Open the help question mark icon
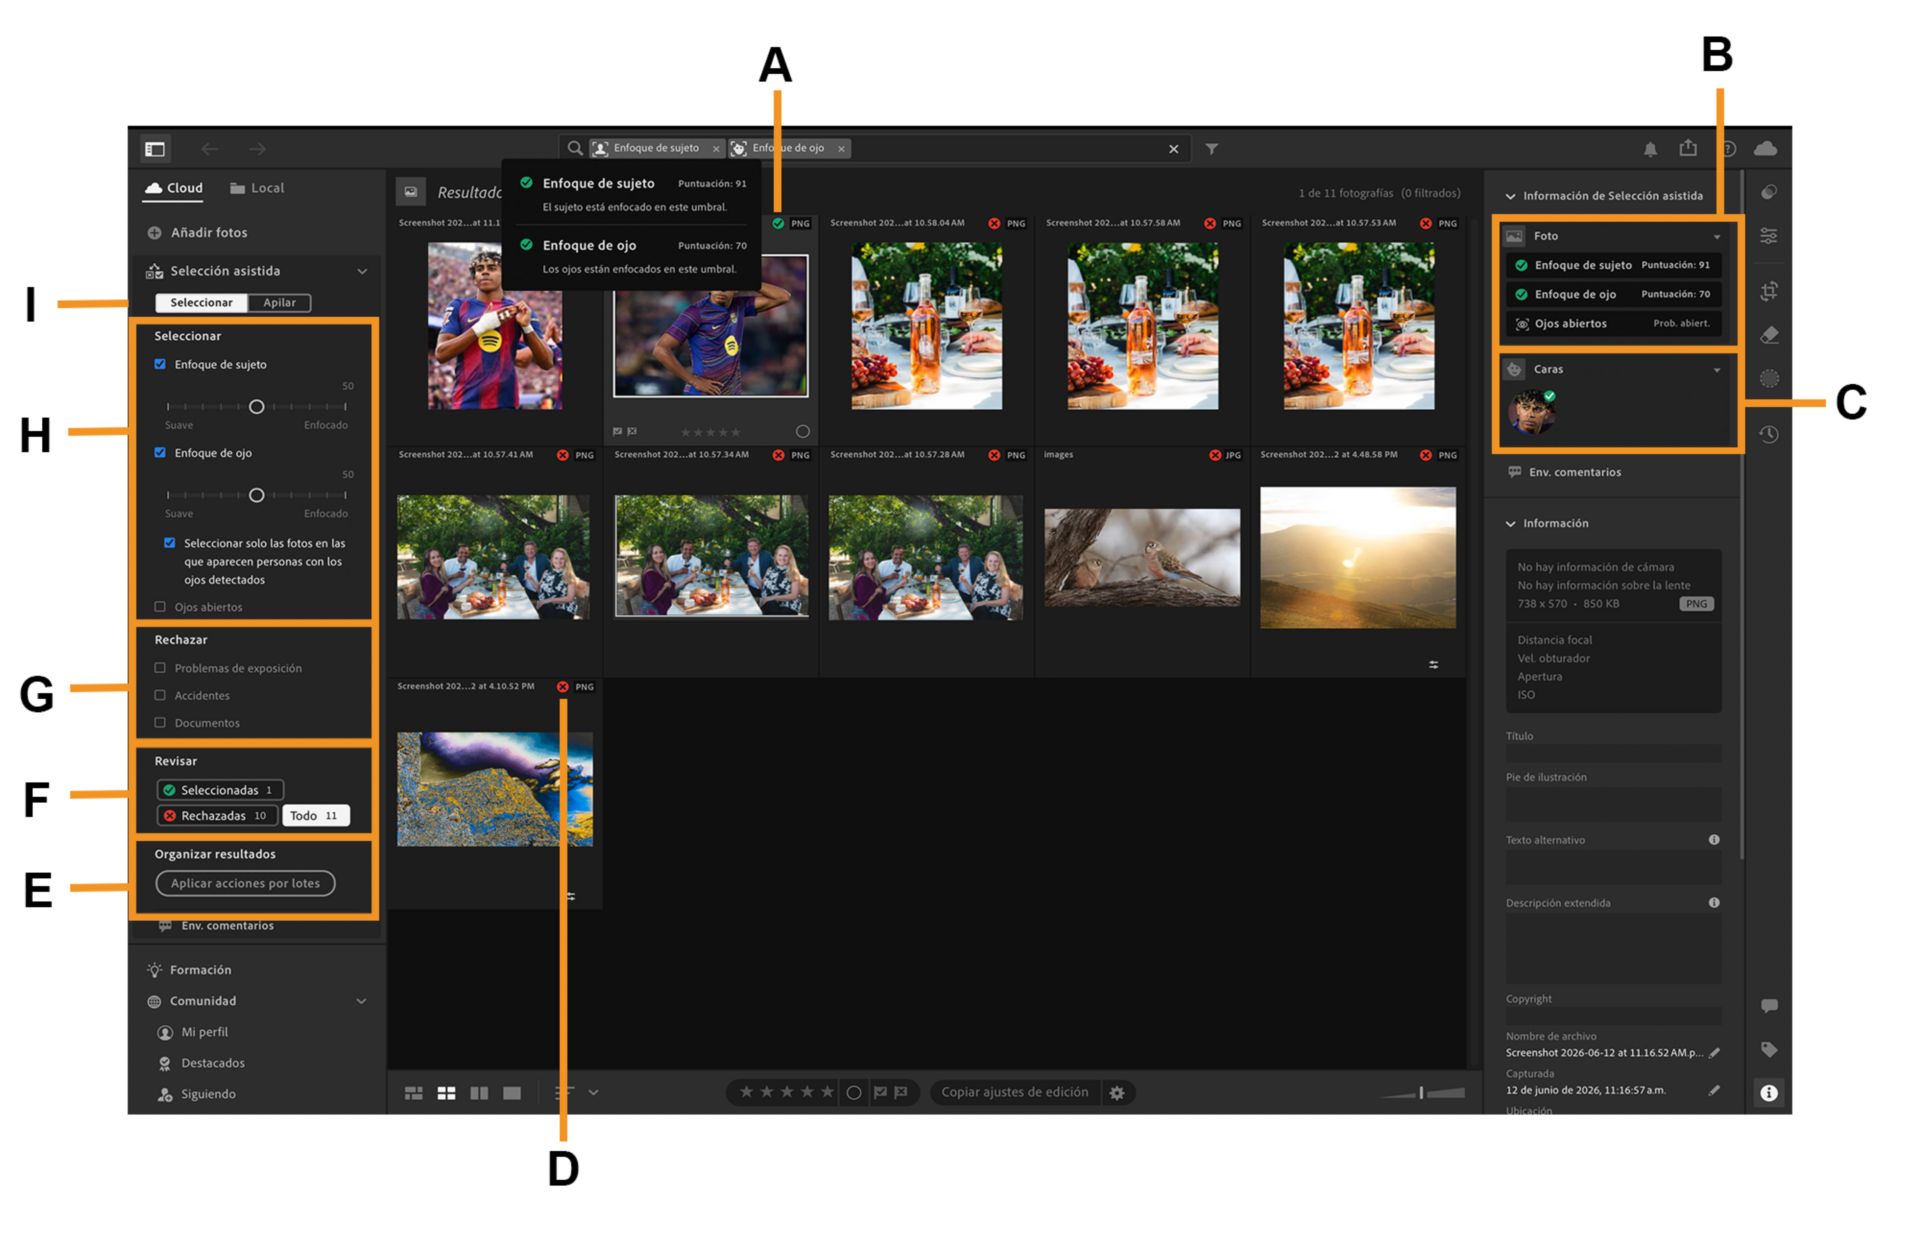Viewport: 1920px width, 1241px height. 1727,149
